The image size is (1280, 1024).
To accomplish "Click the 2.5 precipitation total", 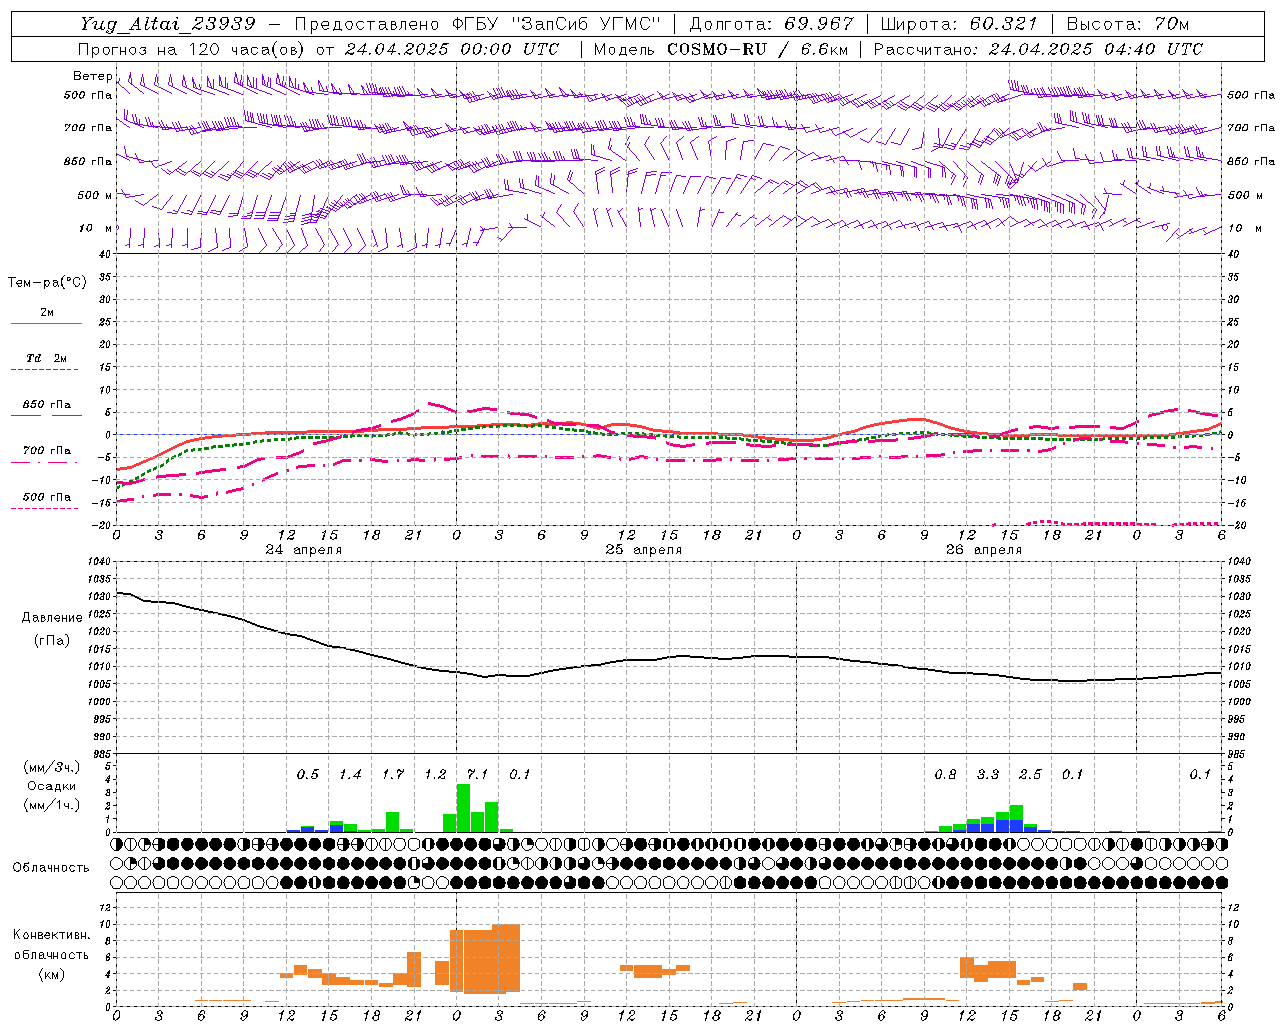I will [x=1030, y=774].
